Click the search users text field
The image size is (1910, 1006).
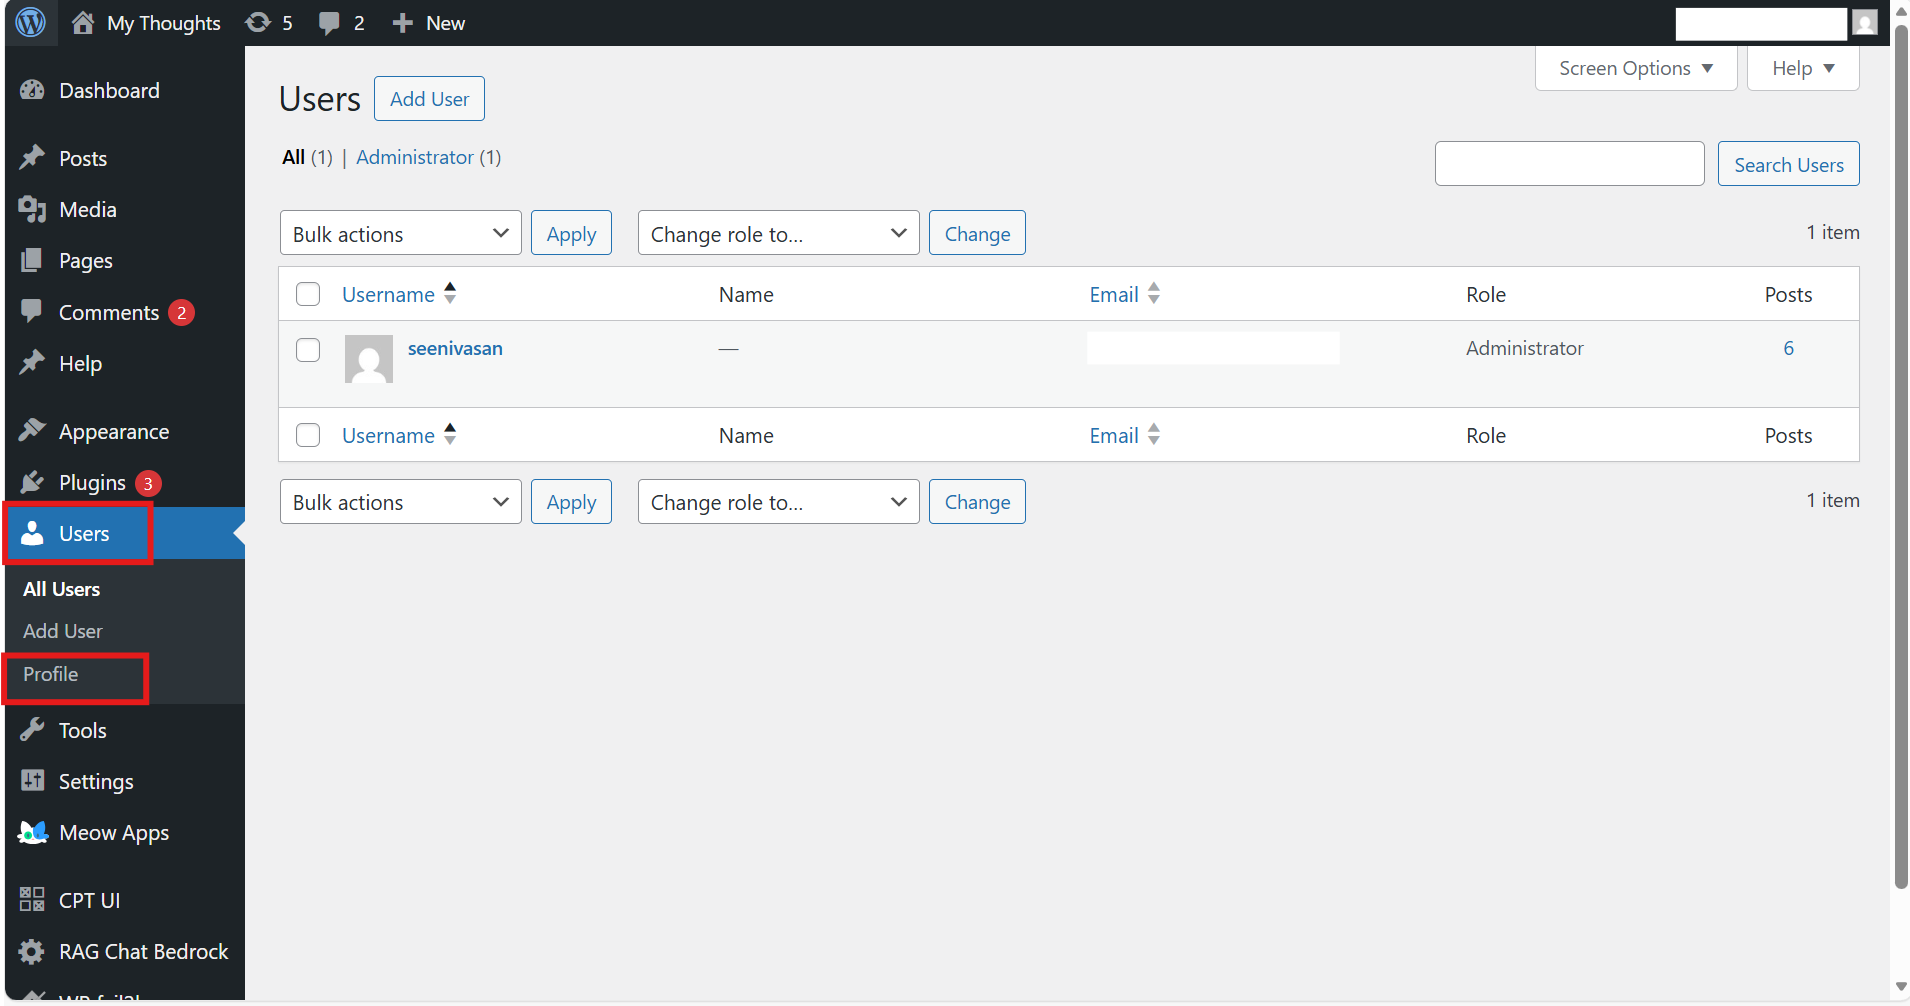pyautogui.click(x=1569, y=164)
